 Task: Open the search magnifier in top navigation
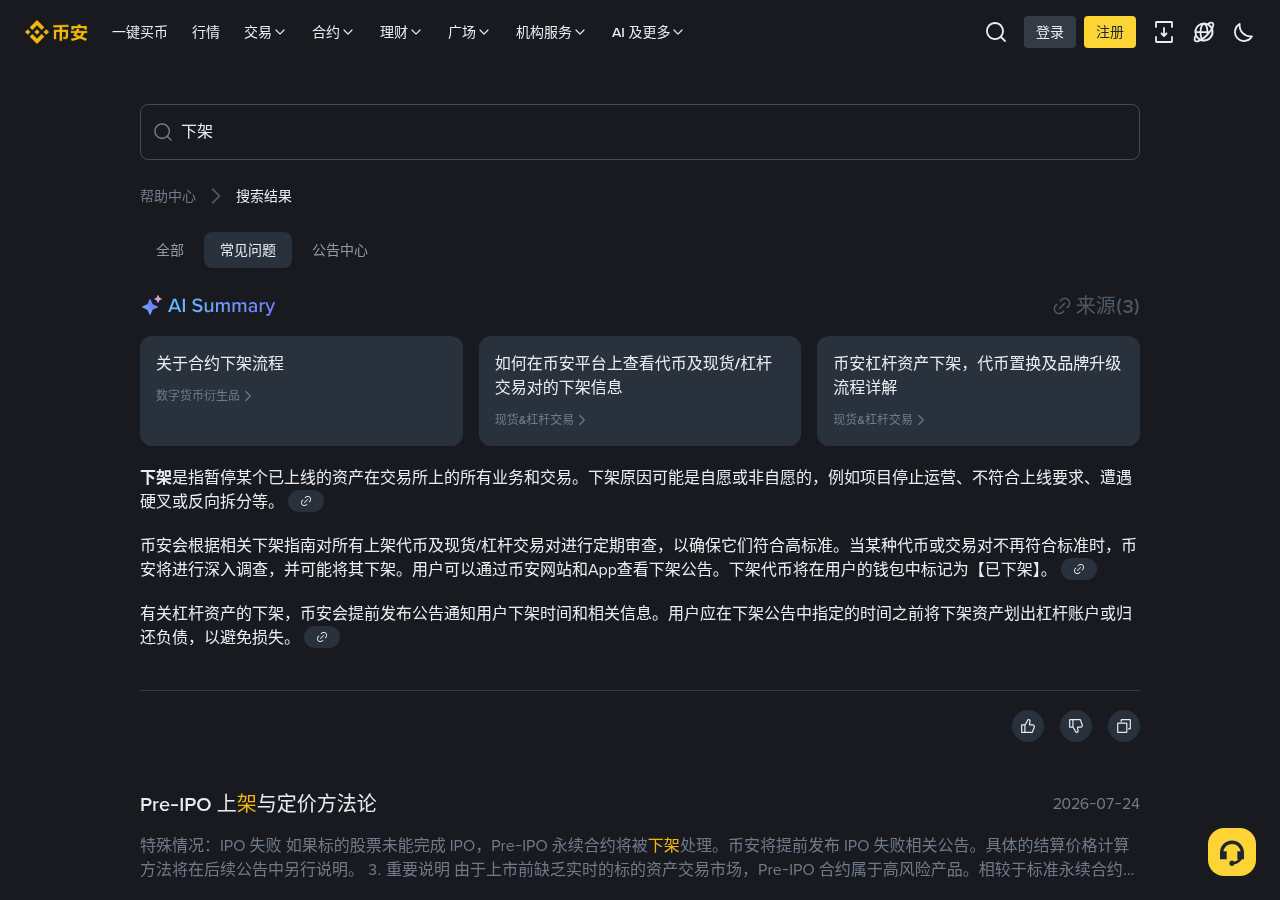pyautogui.click(x=996, y=32)
